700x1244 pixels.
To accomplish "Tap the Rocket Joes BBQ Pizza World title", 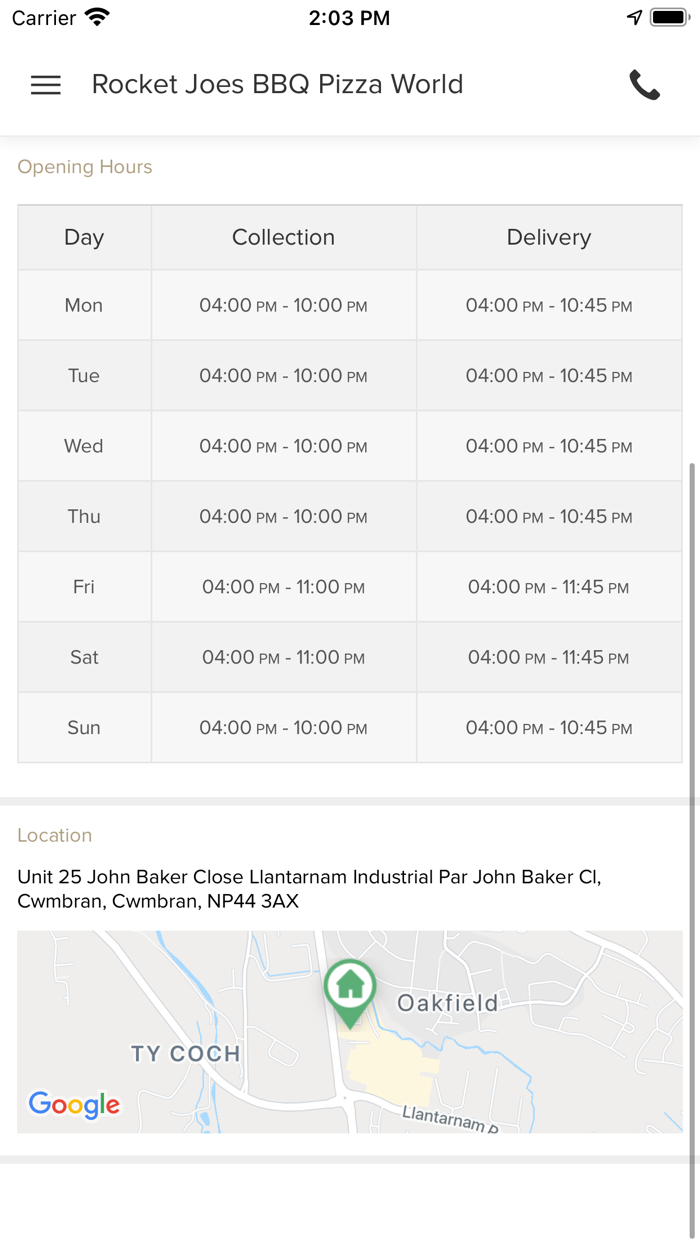I will [x=277, y=85].
